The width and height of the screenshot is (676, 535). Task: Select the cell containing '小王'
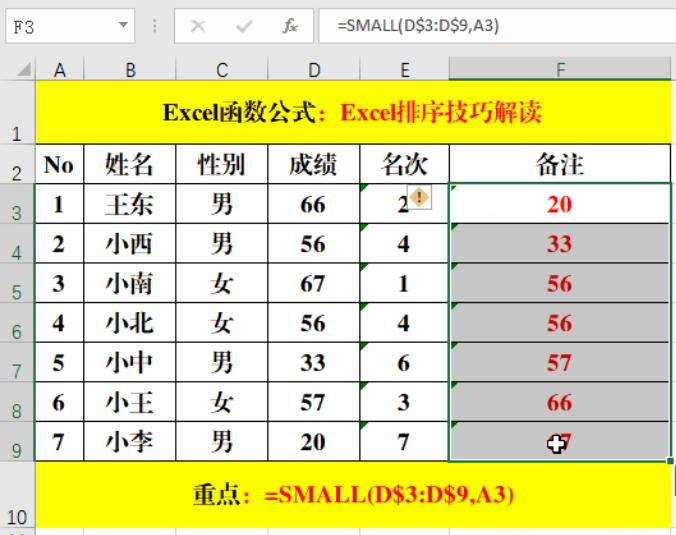tap(130, 402)
